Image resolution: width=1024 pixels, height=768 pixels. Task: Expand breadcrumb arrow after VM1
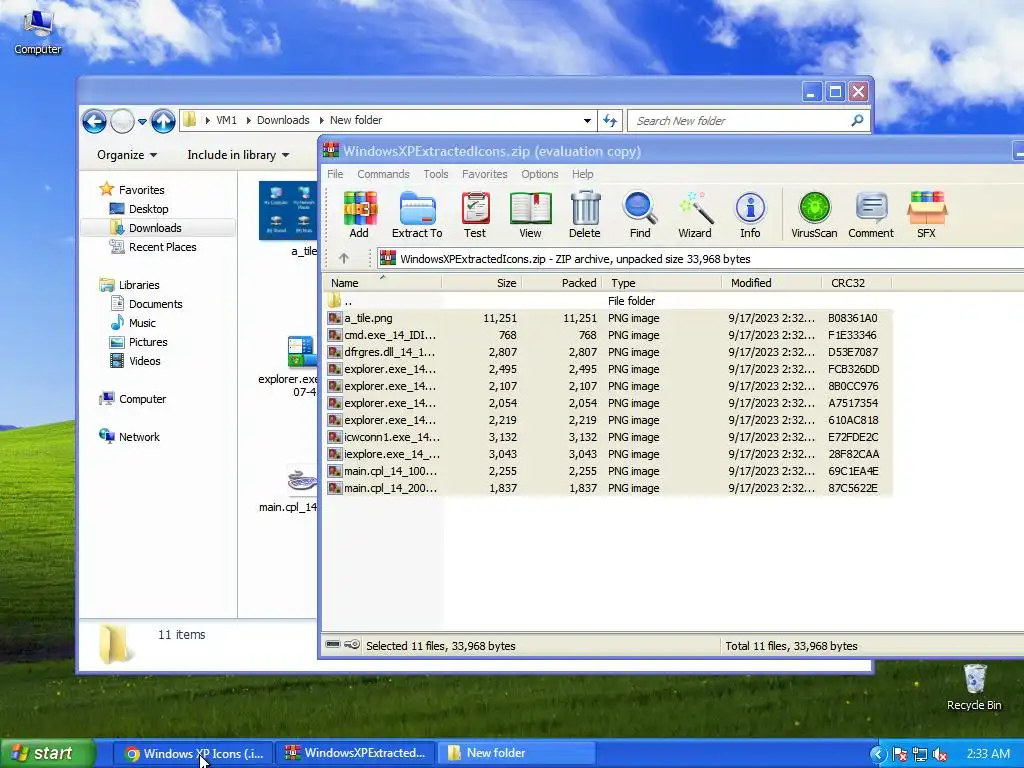point(248,120)
